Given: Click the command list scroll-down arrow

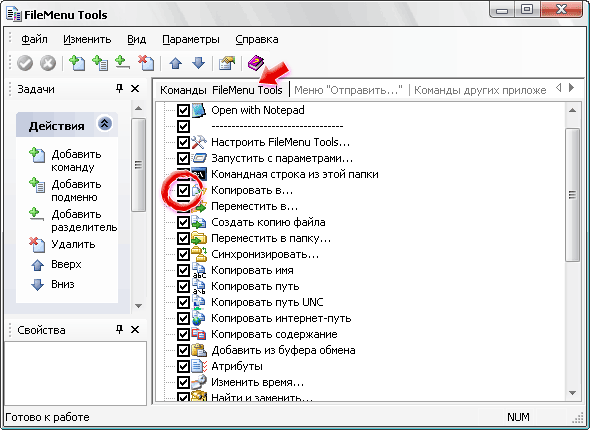Looking at the screenshot, I should (x=572, y=393).
